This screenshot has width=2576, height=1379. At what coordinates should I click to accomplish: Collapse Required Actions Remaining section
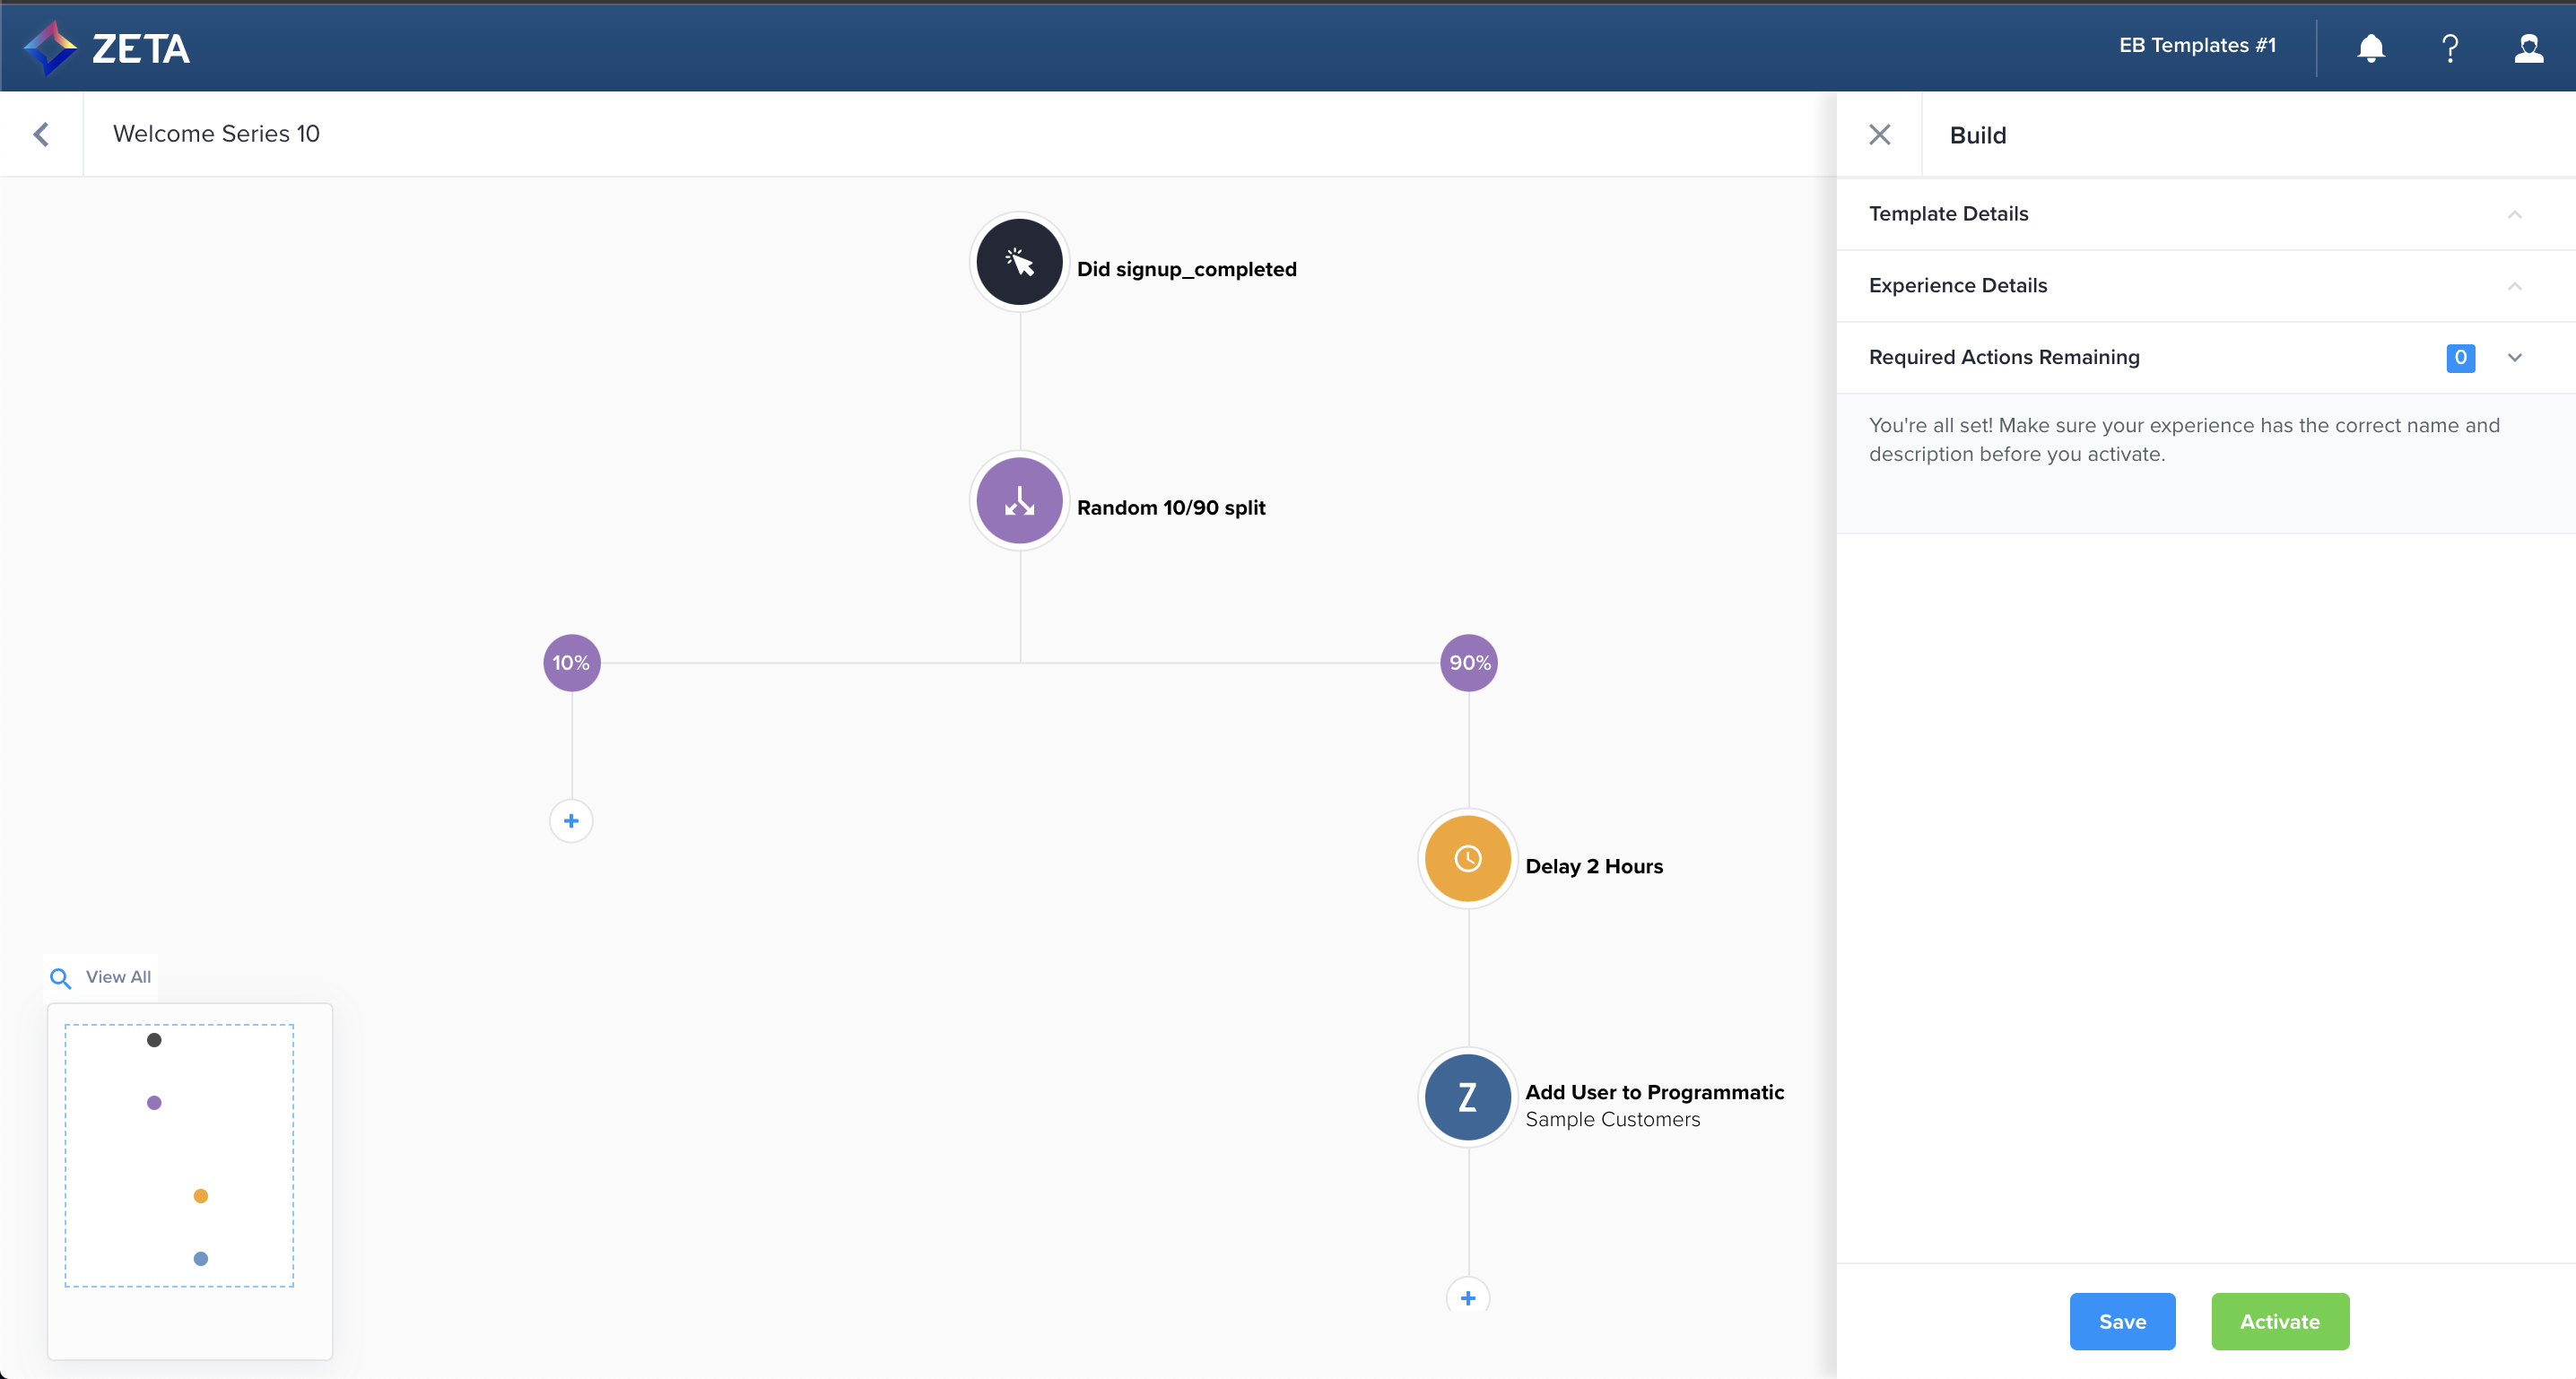(x=2514, y=358)
